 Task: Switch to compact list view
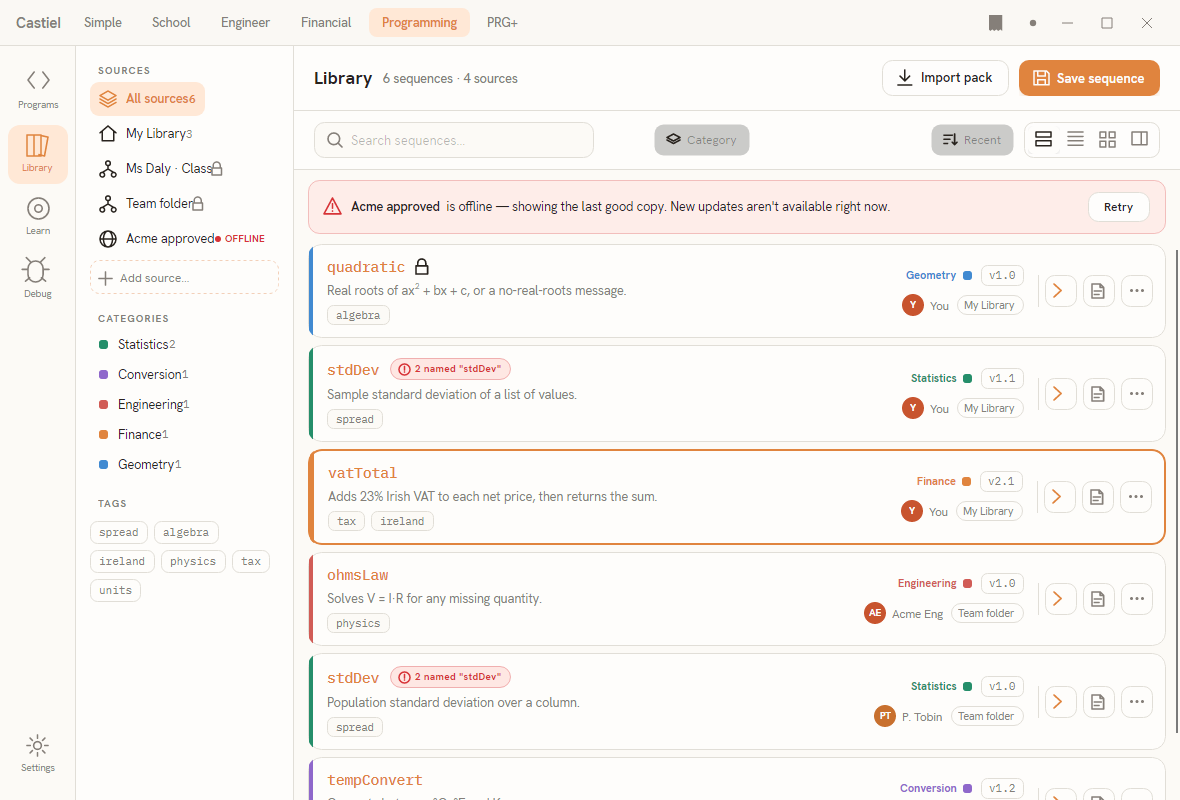pos(1075,139)
